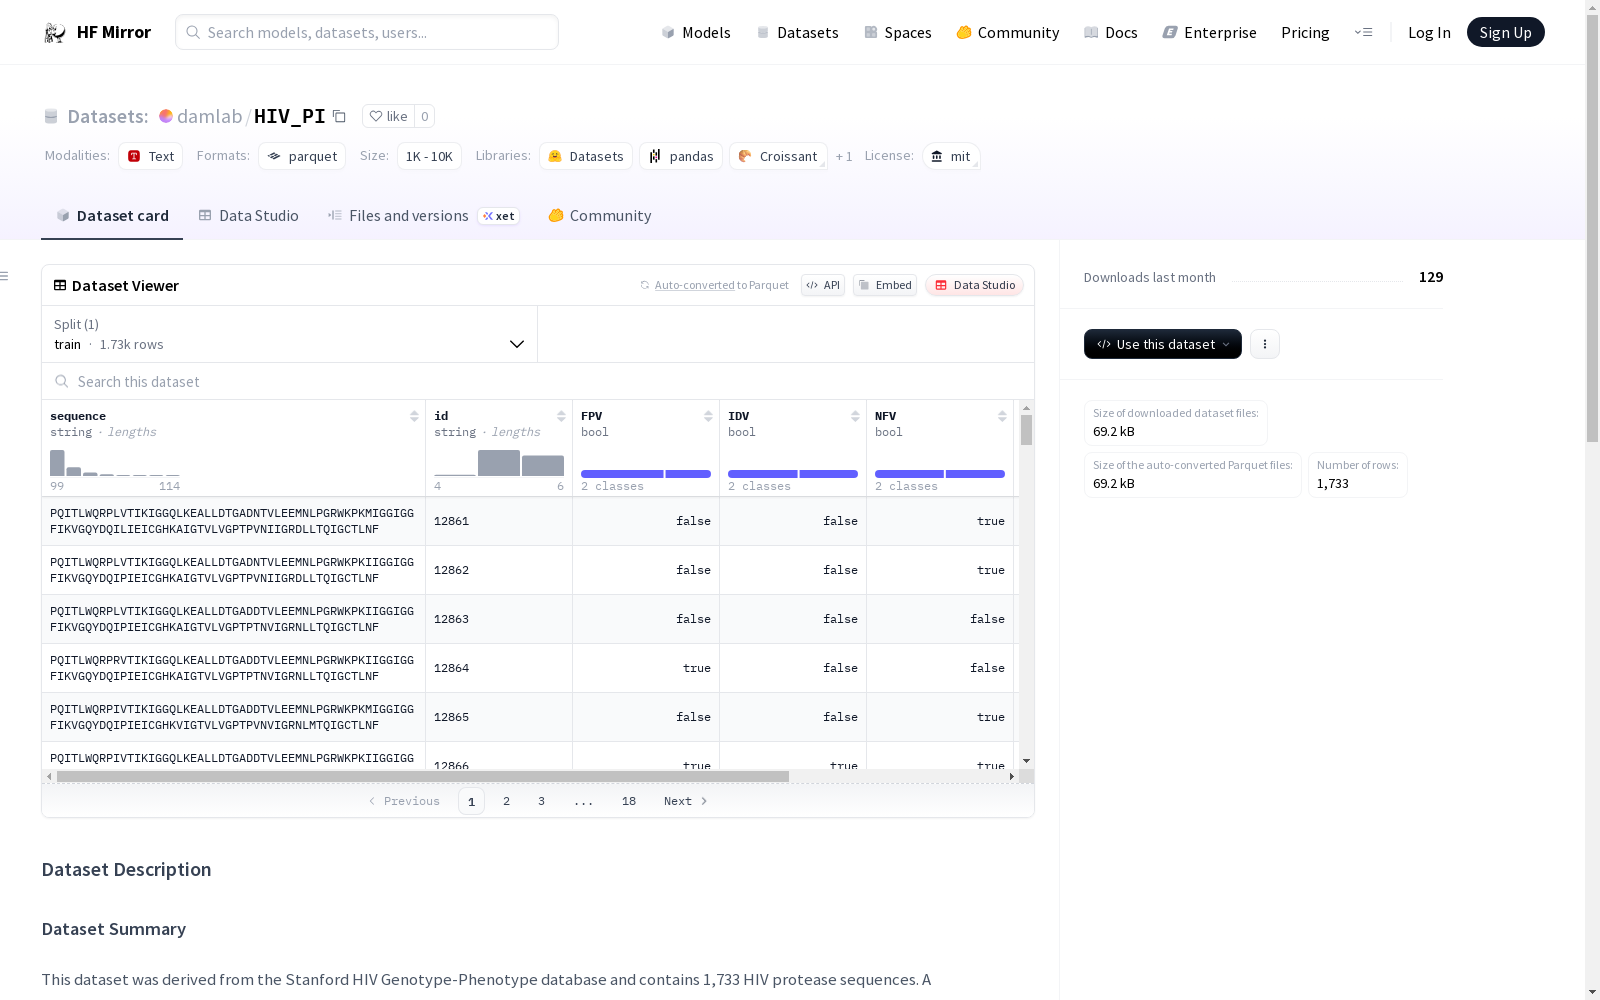Open the more navigation menu icon

tap(1363, 32)
